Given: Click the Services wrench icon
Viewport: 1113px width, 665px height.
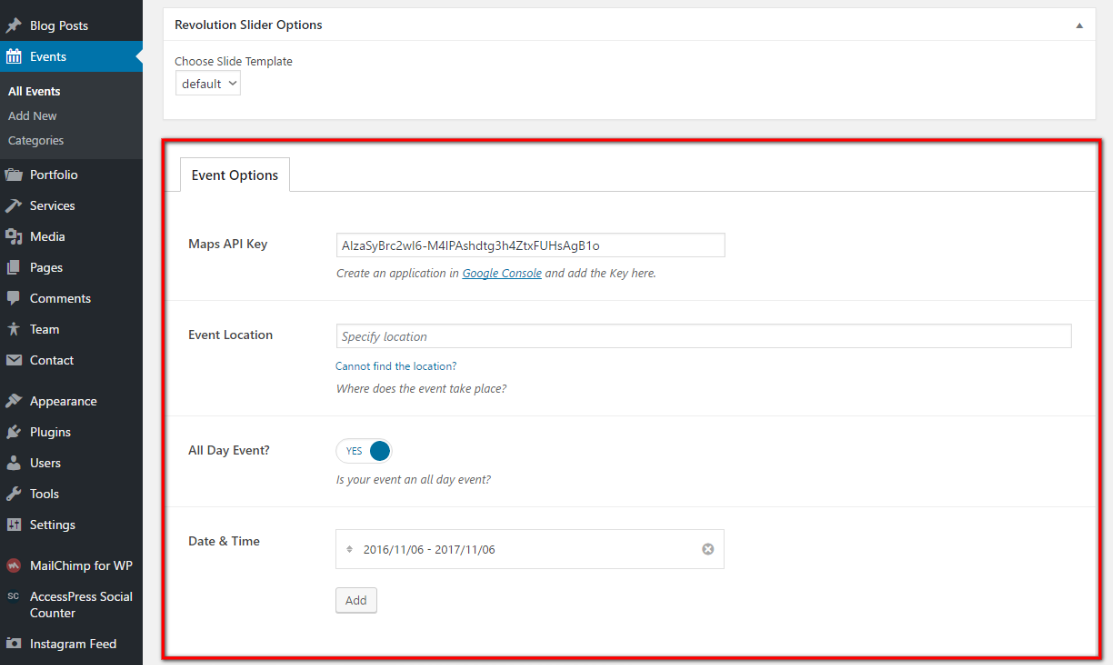Looking at the screenshot, I should [14, 206].
